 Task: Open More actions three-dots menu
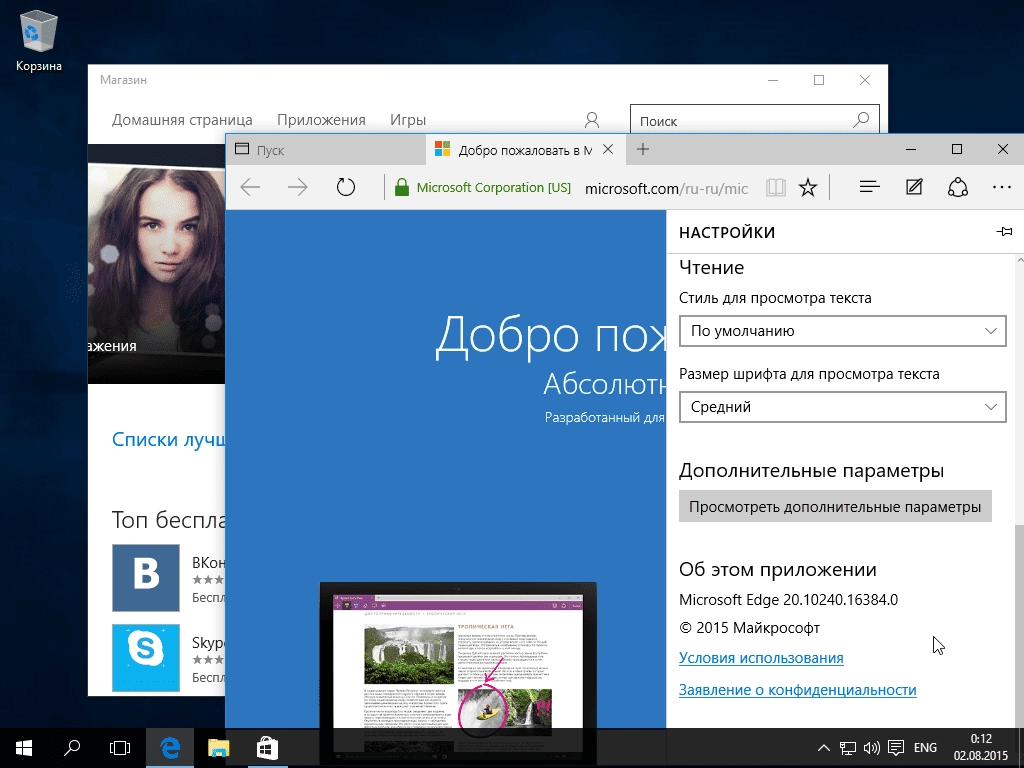[1002, 187]
